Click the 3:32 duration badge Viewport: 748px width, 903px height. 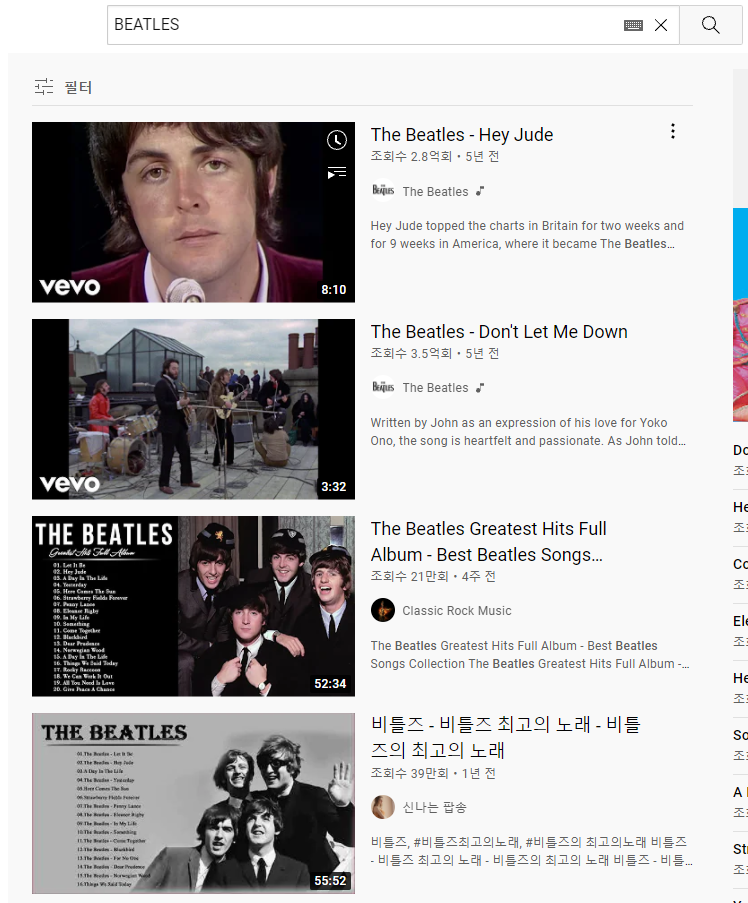tap(334, 487)
